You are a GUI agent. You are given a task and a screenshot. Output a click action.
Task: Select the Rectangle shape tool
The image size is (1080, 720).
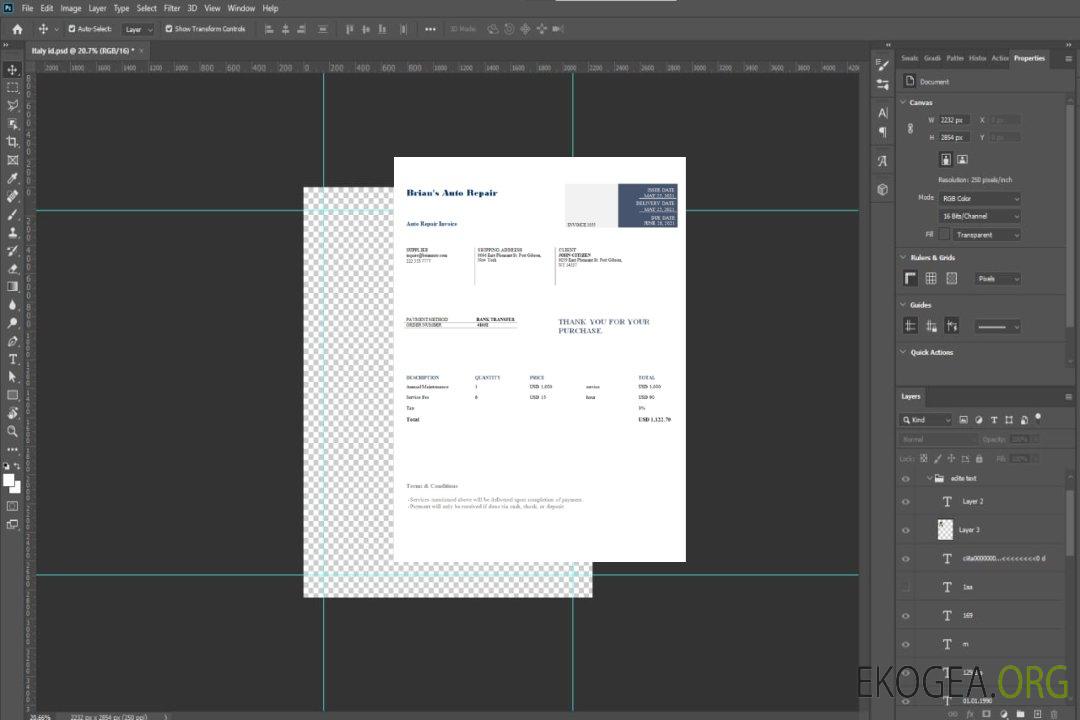point(12,395)
